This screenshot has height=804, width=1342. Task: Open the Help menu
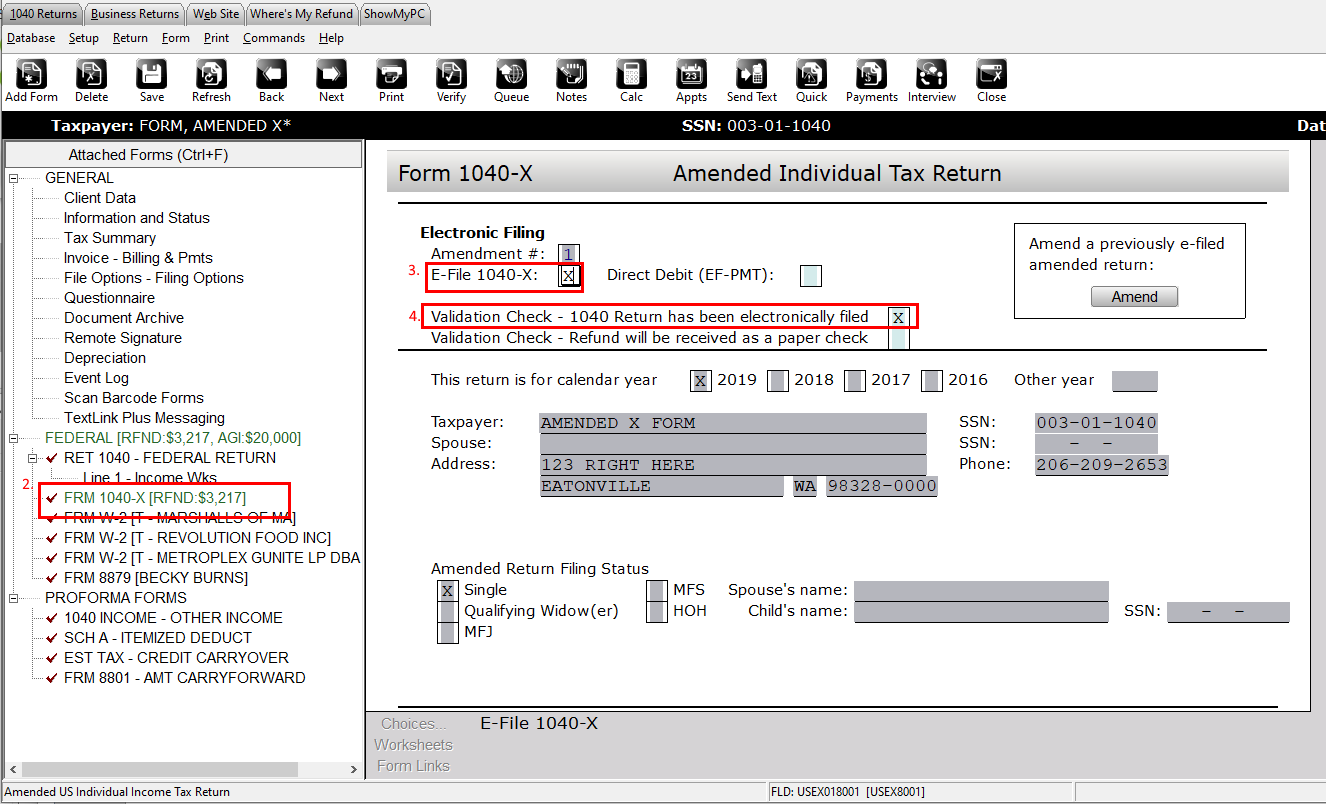331,38
